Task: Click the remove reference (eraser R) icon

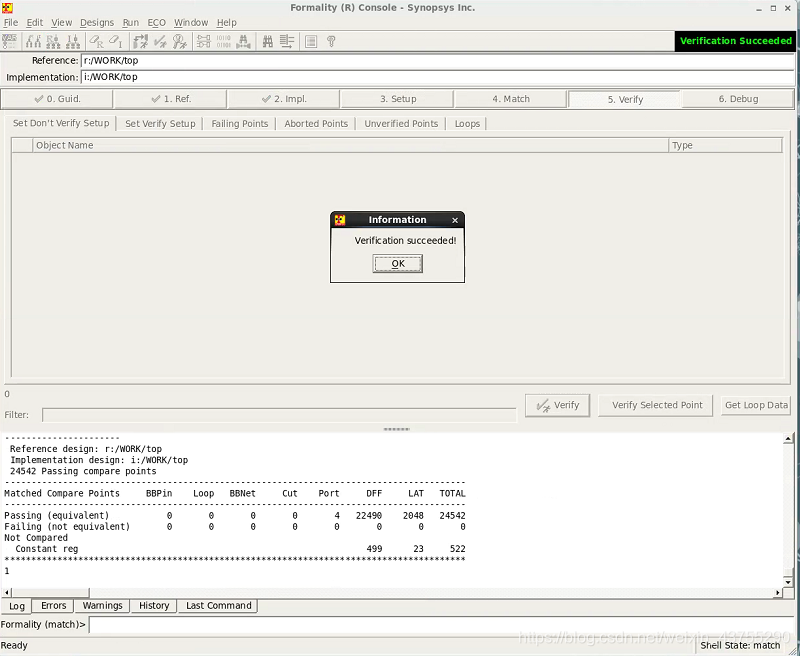Action: tap(96, 41)
